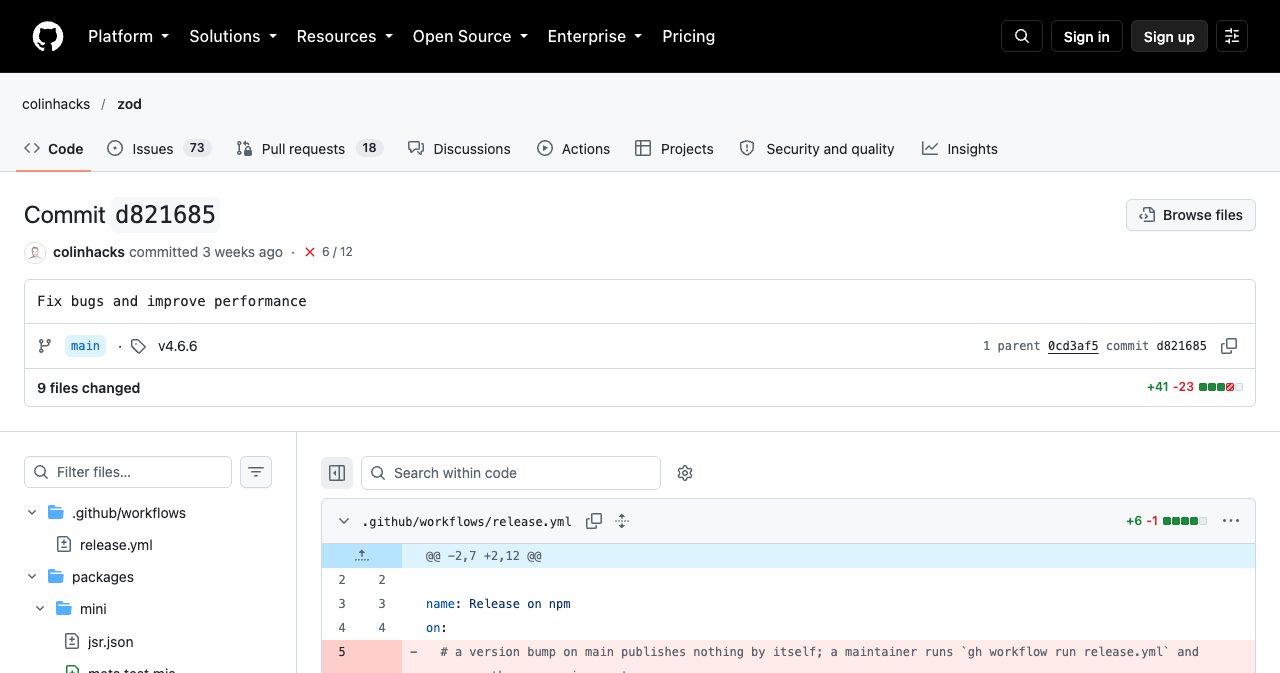This screenshot has width=1280, height=673.
Task: Focus the Search within code field
Action: [511, 473]
